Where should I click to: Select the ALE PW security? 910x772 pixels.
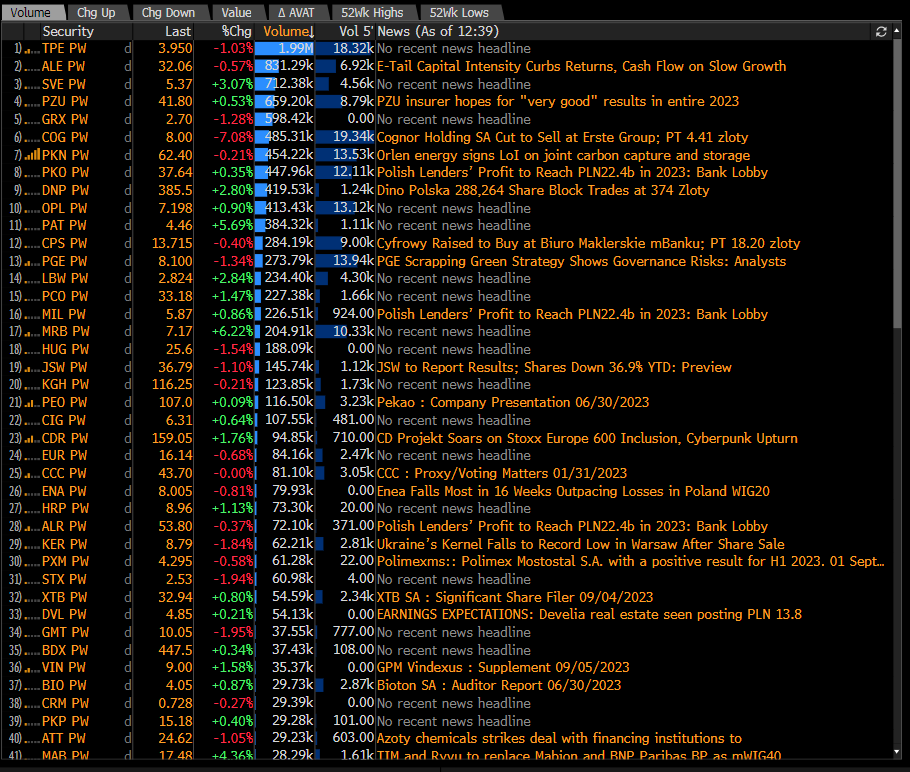pos(63,67)
